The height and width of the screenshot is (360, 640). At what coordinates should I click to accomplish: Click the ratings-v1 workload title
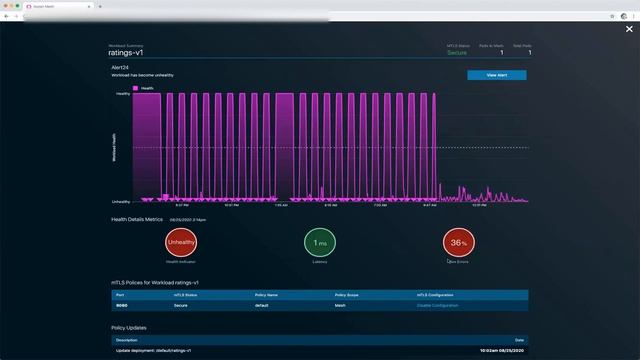[x=126, y=53]
